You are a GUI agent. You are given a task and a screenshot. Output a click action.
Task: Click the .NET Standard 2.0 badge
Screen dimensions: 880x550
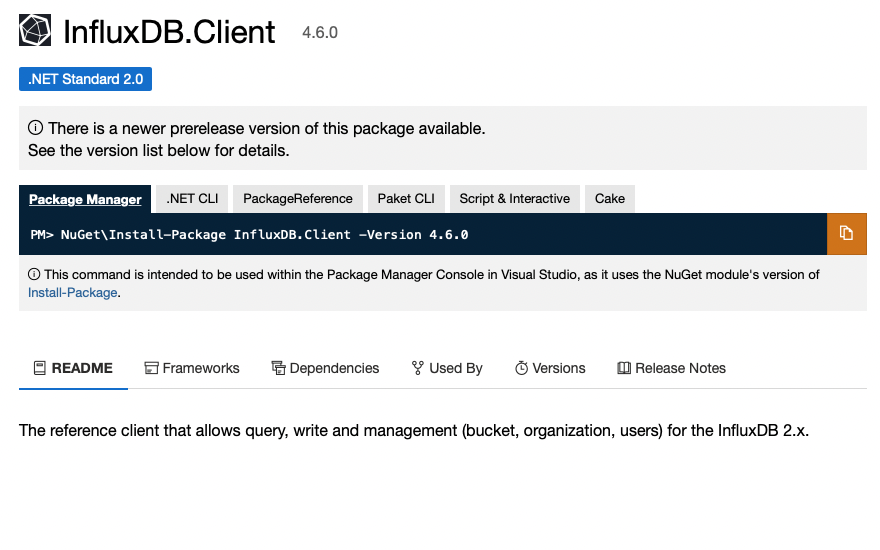tap(85, 79)
